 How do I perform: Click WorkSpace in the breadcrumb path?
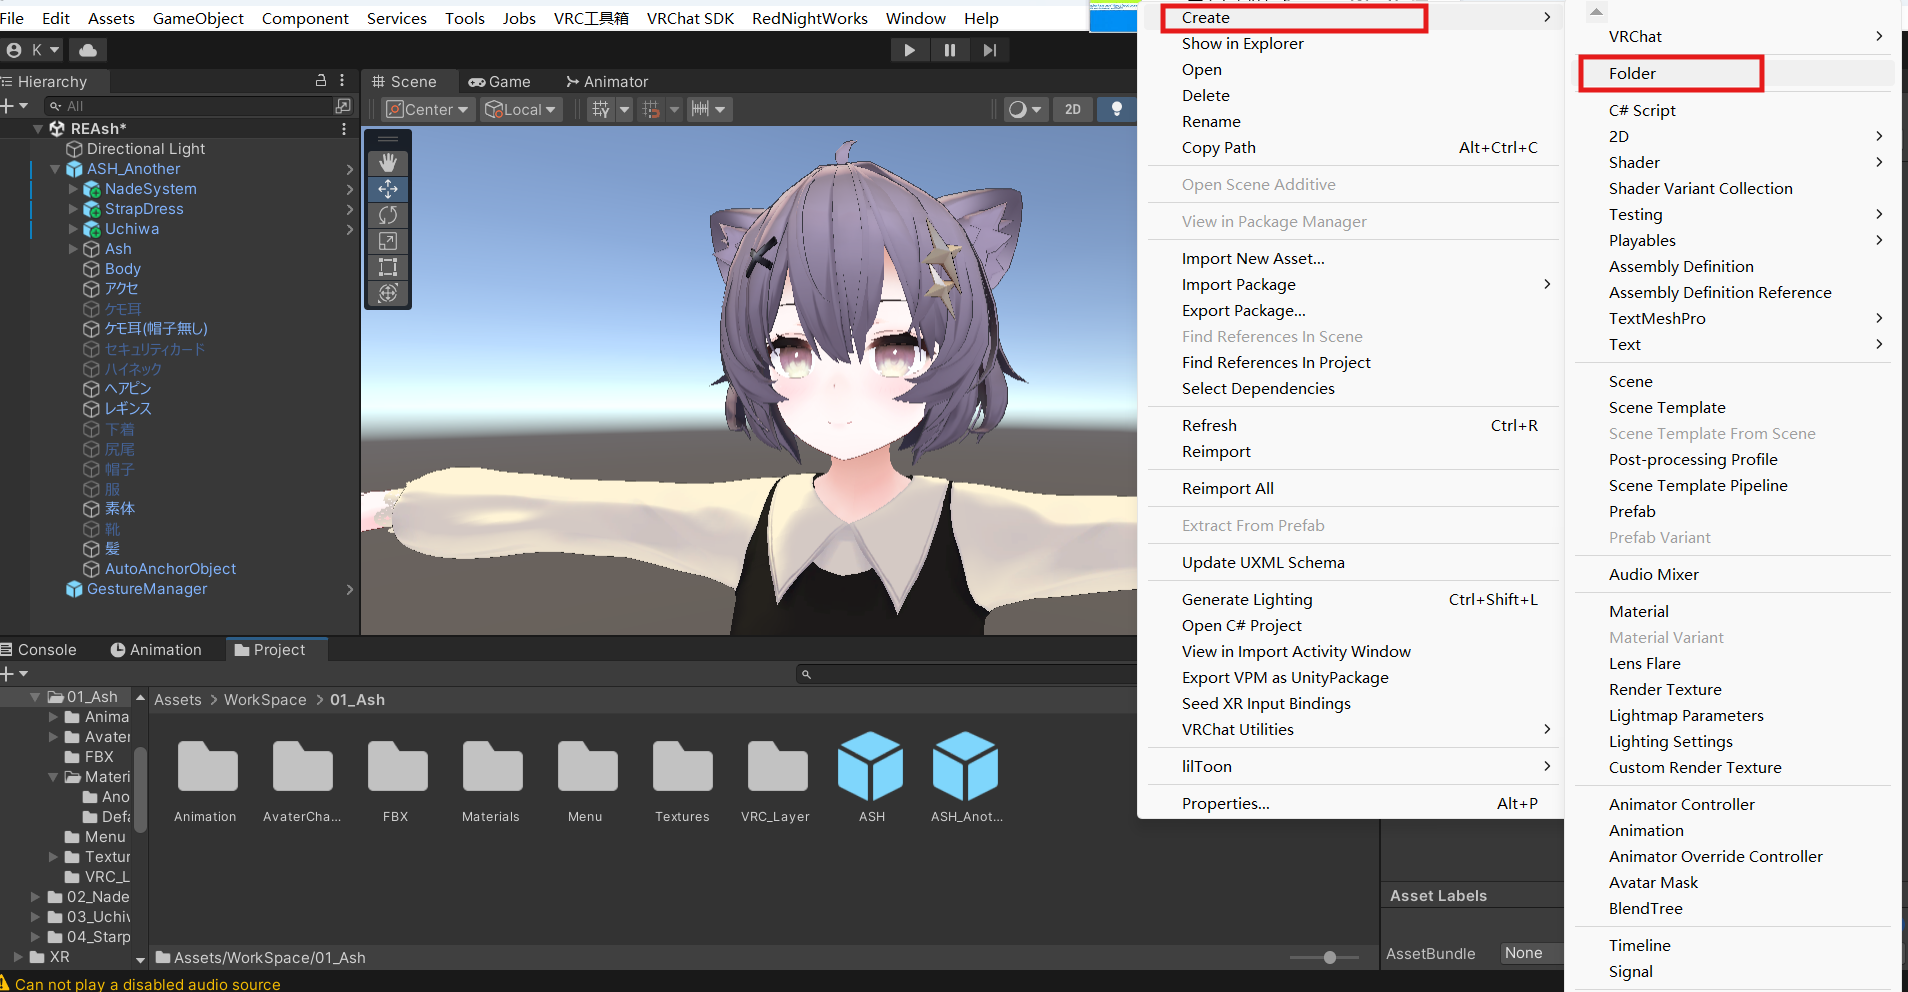tap(265, 700)
